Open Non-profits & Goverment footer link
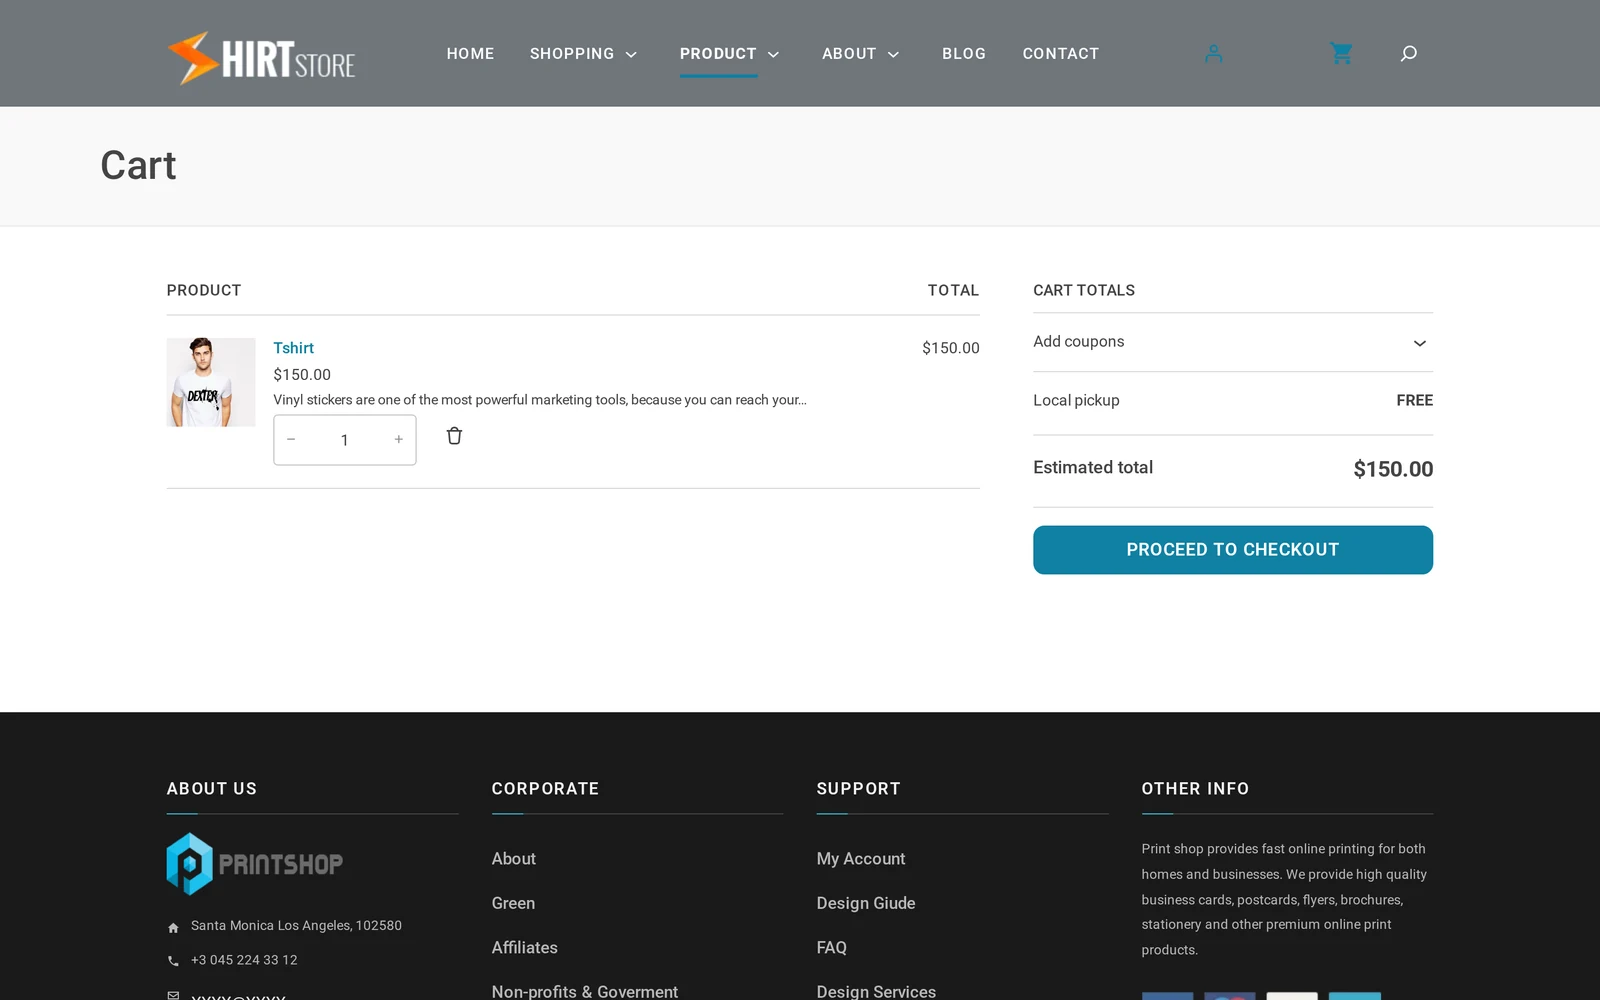The height and width of the screenshot is (1000, 1600). [x=584, y=991]
